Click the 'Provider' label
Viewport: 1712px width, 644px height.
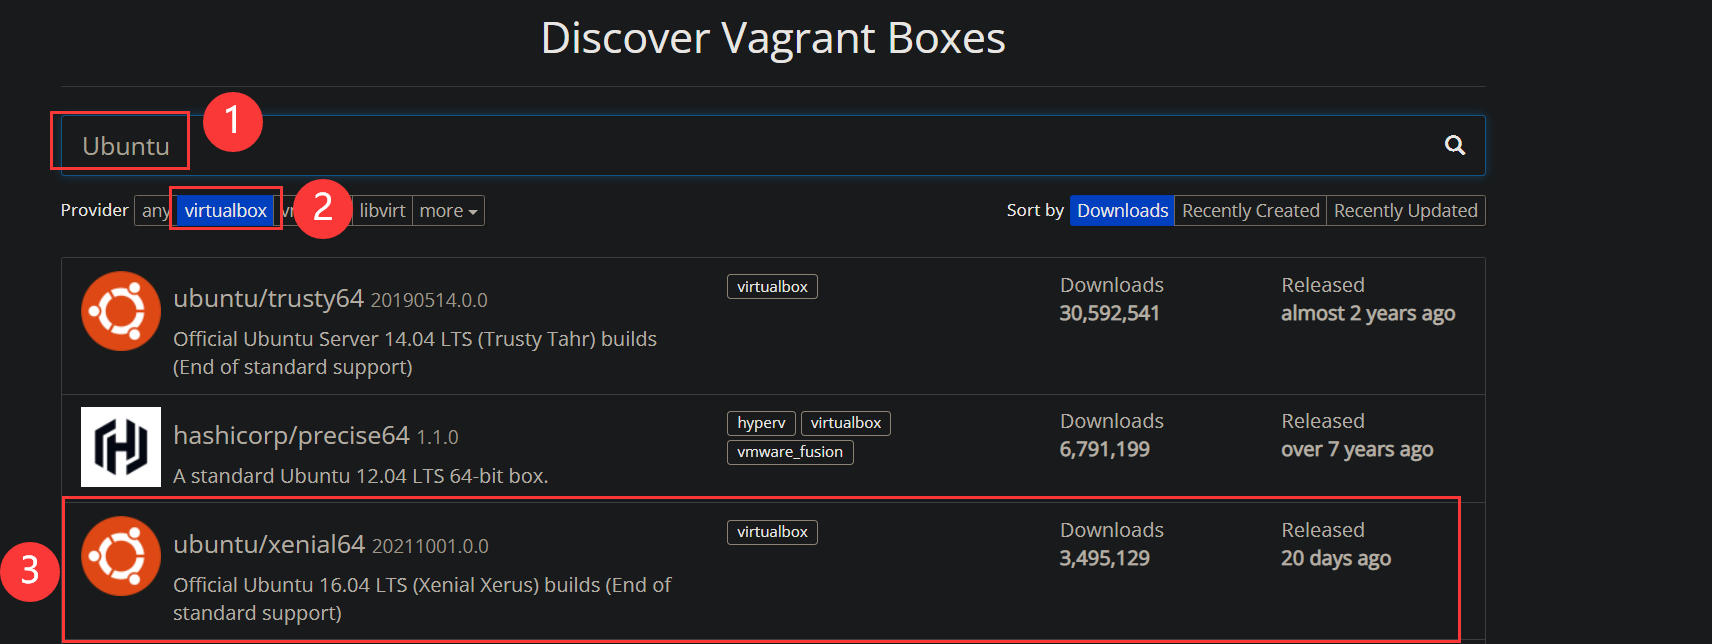coord(94,210)
